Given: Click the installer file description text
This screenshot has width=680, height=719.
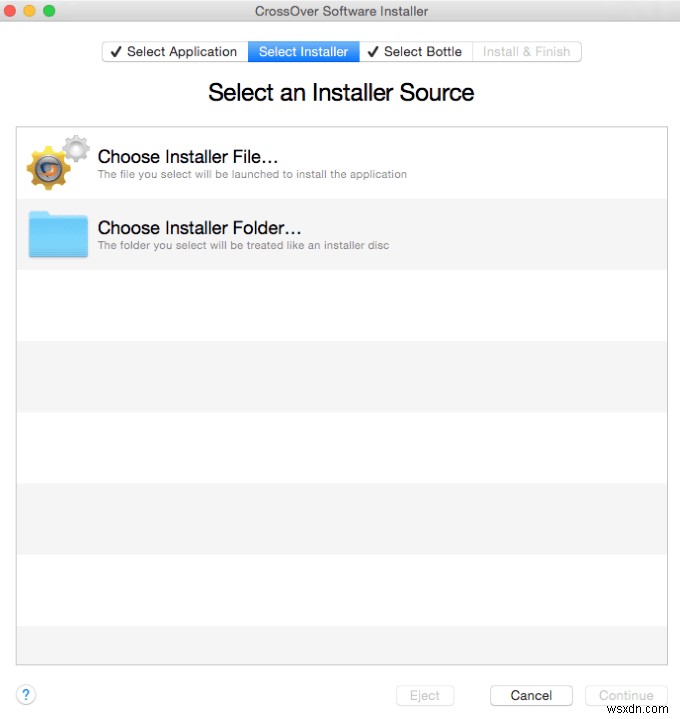Looking at the screenshot, I should (252, 174).
